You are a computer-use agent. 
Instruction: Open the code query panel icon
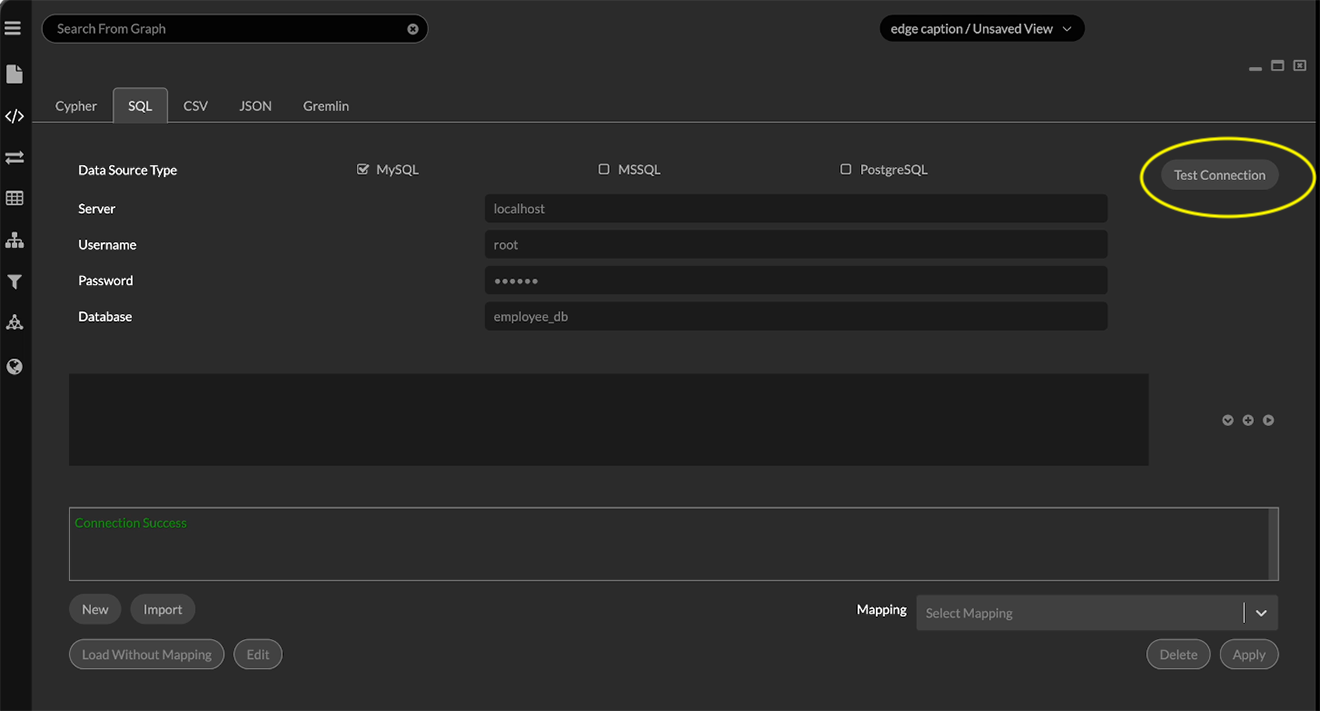(x=14, y=116)
